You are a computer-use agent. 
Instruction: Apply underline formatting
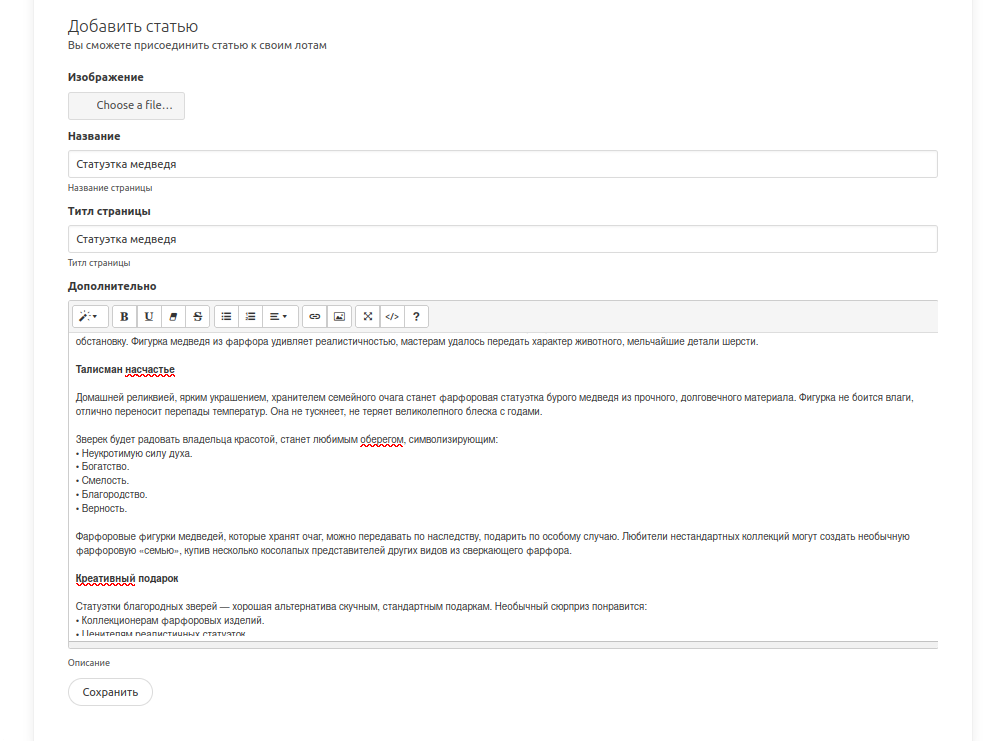coord(149,316)
